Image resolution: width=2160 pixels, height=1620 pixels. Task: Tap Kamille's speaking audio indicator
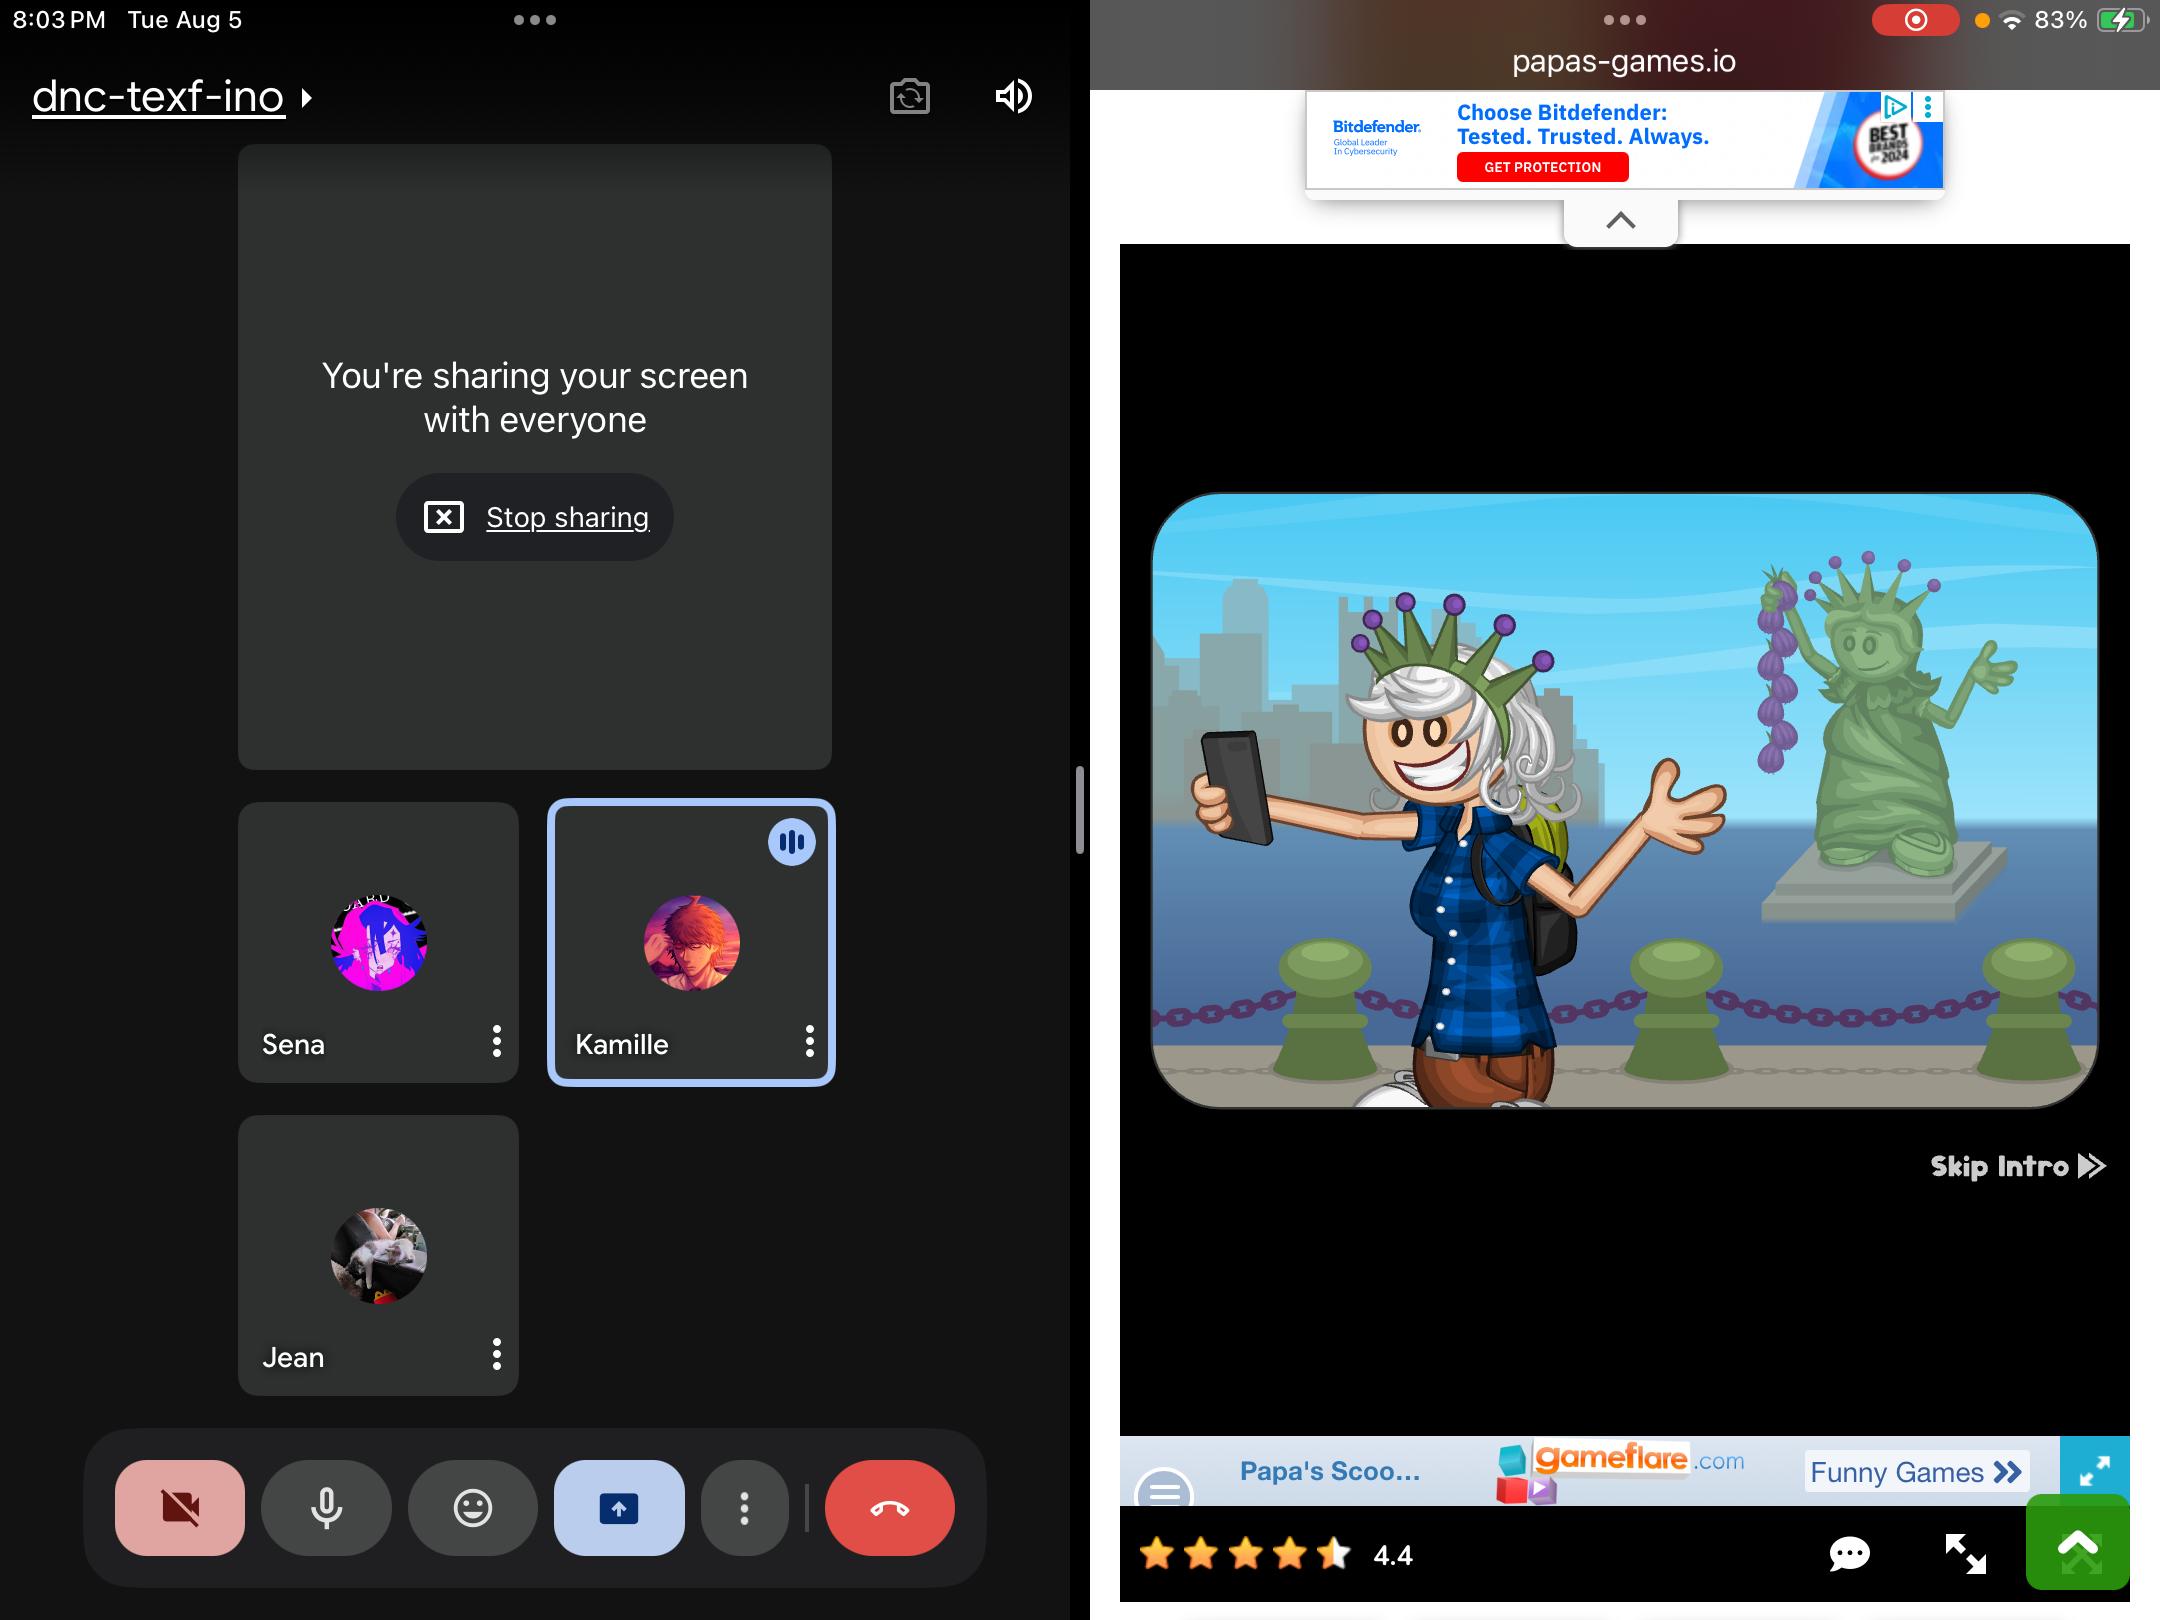pos(792,842)
